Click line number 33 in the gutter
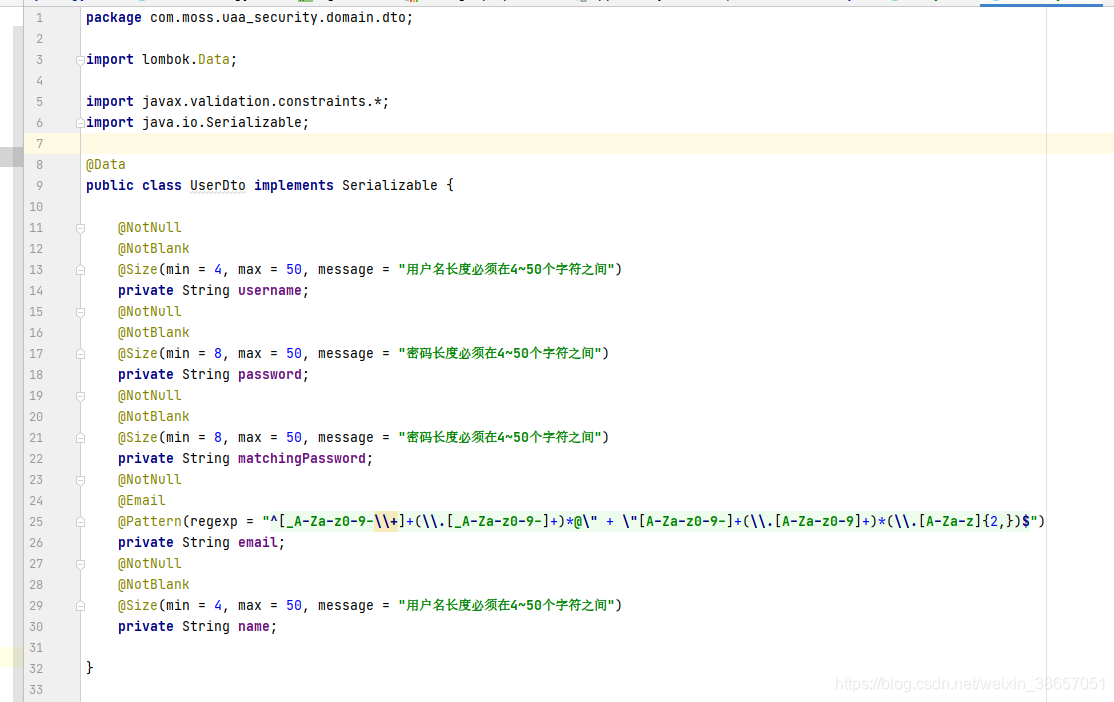Image resolution: width=1114 pixels, height=702 pixels. [36, 689]
